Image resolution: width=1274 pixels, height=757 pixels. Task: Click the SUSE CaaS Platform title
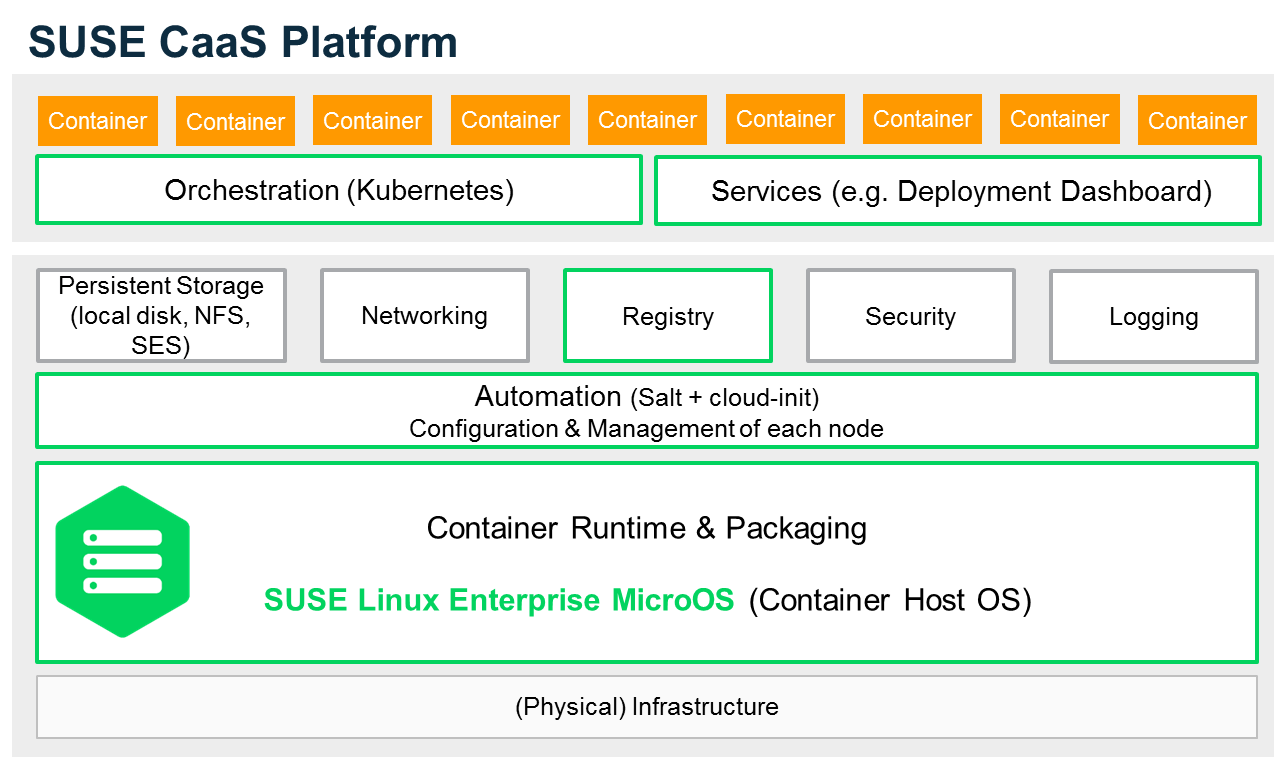243,41
